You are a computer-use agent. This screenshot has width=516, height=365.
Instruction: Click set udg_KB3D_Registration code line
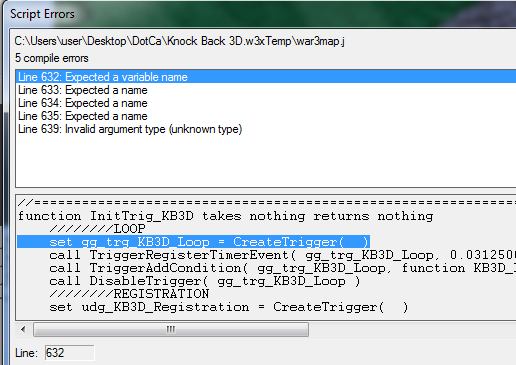pyautogui.click(x=229, y=307)
